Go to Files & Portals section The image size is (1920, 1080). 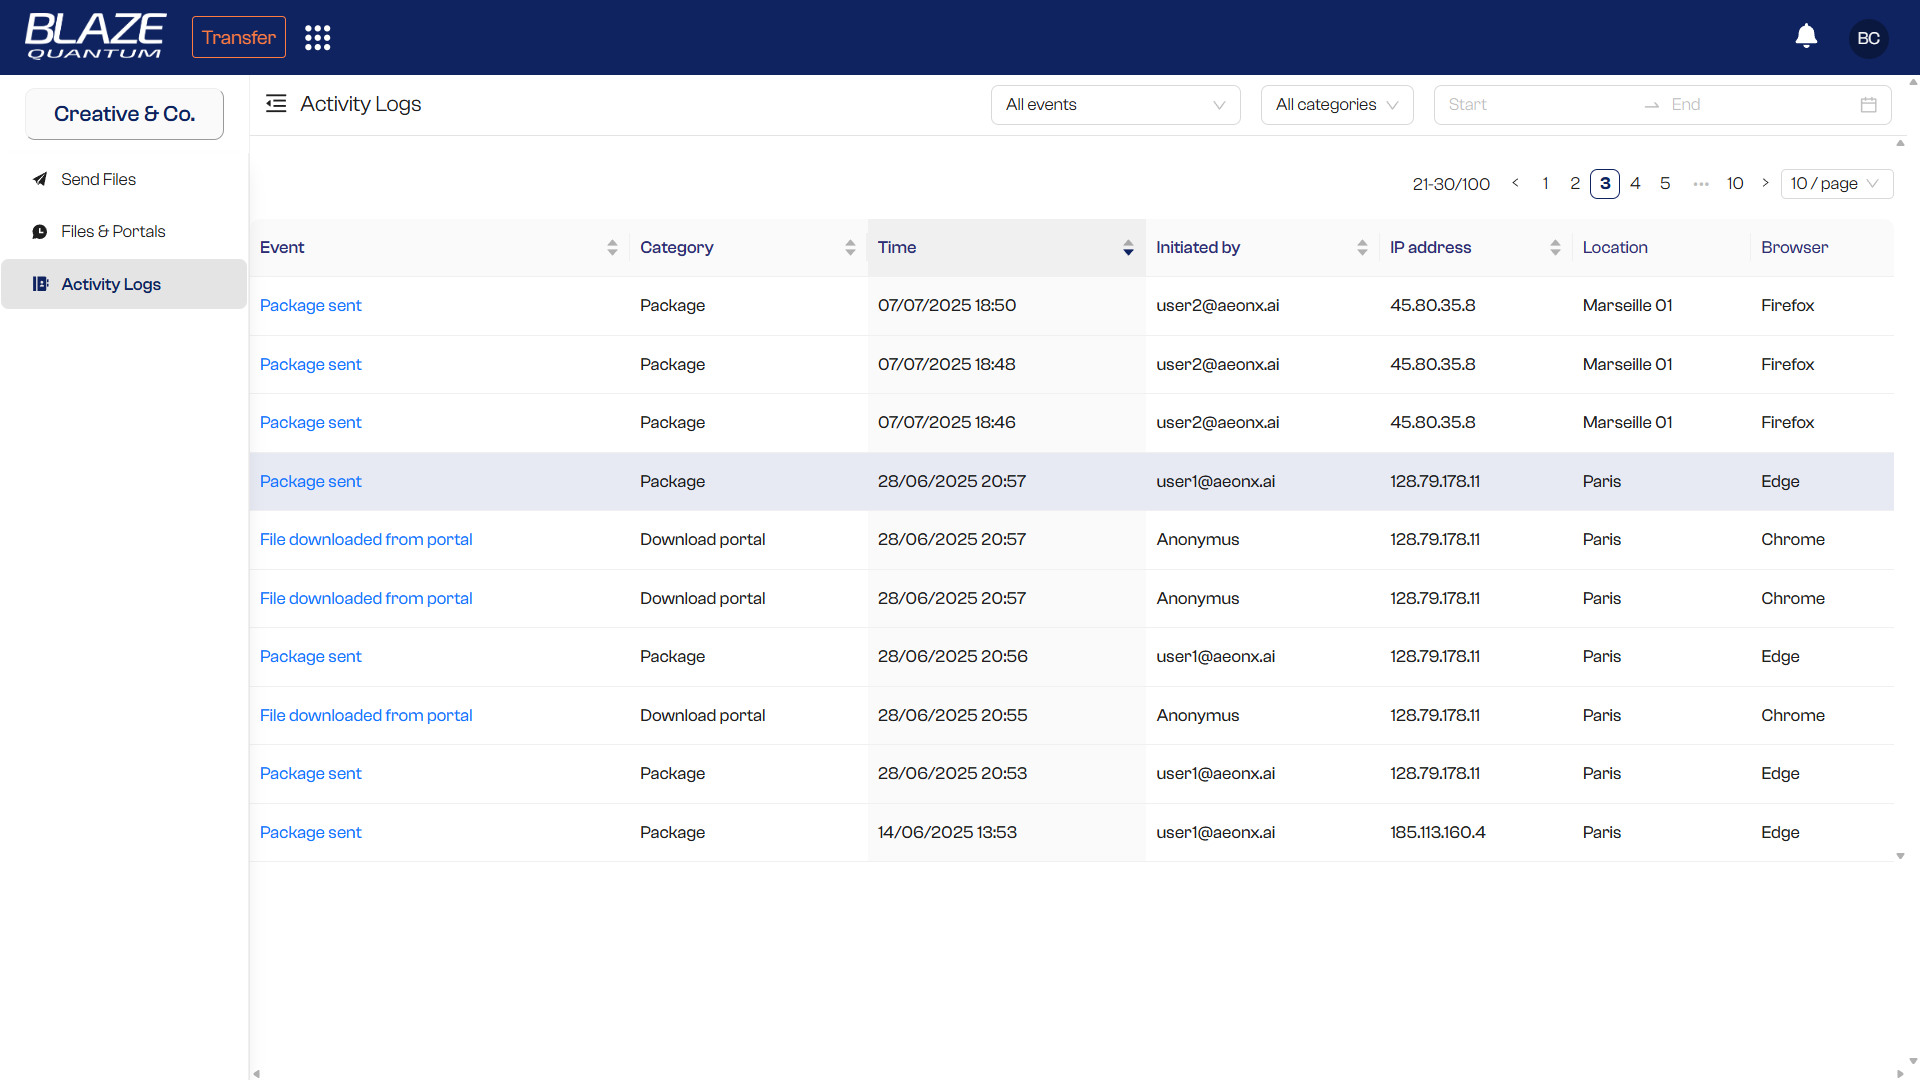(x=113, y=231)
